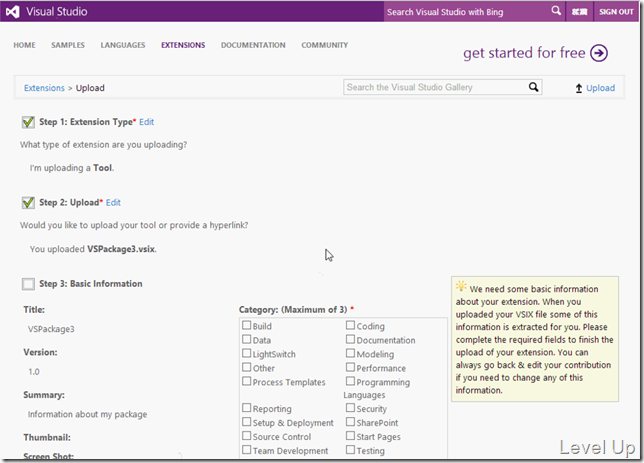Click the Upload breadcrumb text
Screen dimensions: 644x463
pos(90,88)
